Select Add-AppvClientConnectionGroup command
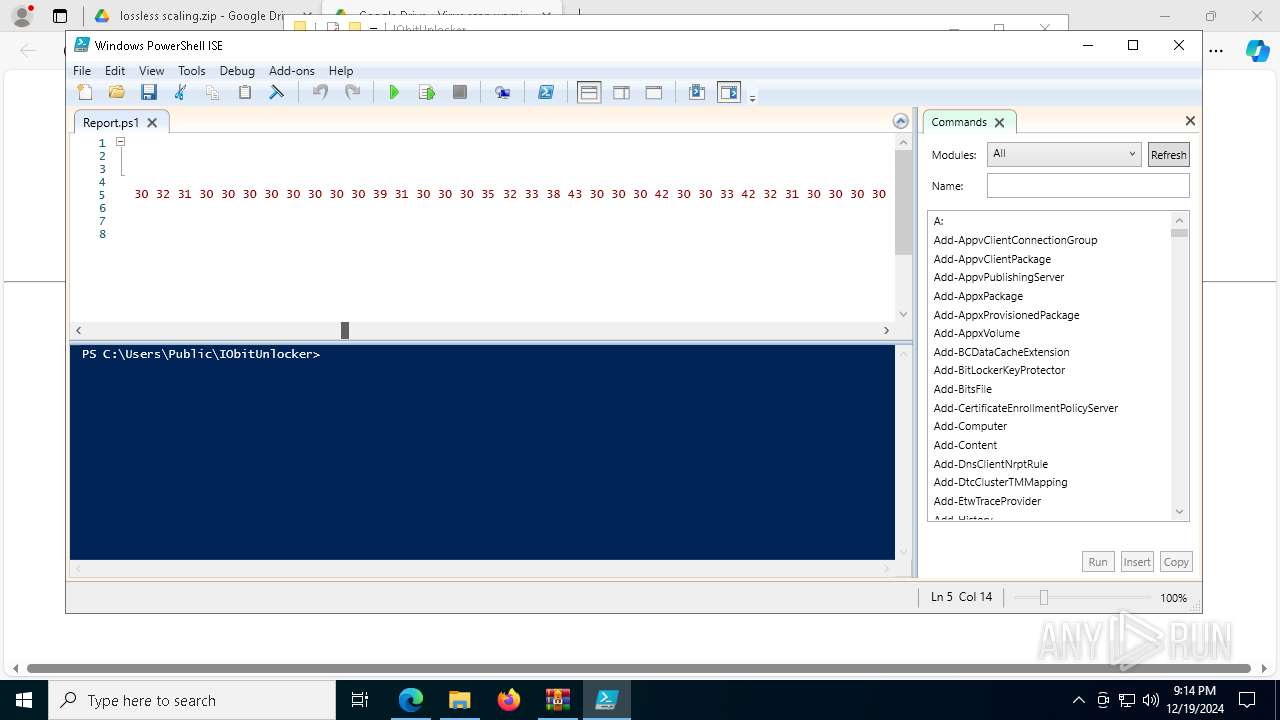This screenshot has height=720, width=1280. 1015,240
